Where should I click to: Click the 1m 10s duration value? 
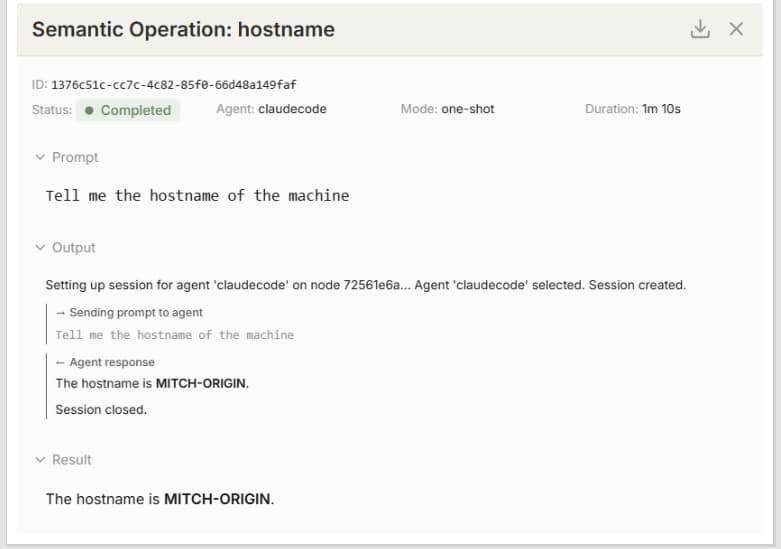661,108
